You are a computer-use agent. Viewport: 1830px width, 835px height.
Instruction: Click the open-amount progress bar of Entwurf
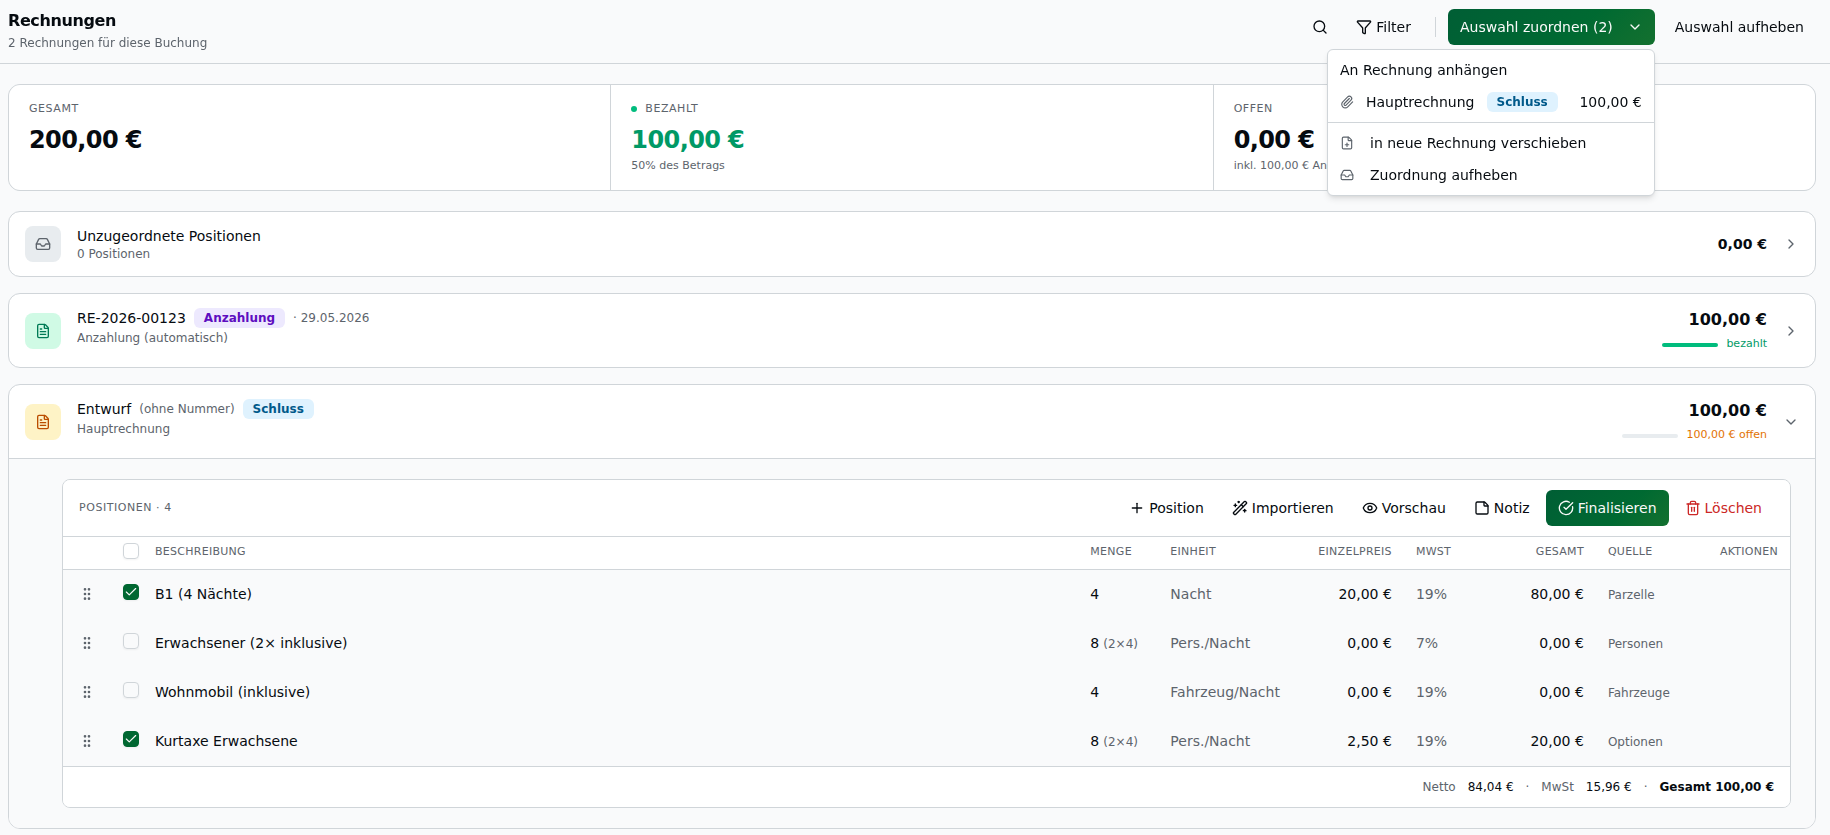(x=1650, y=436)
